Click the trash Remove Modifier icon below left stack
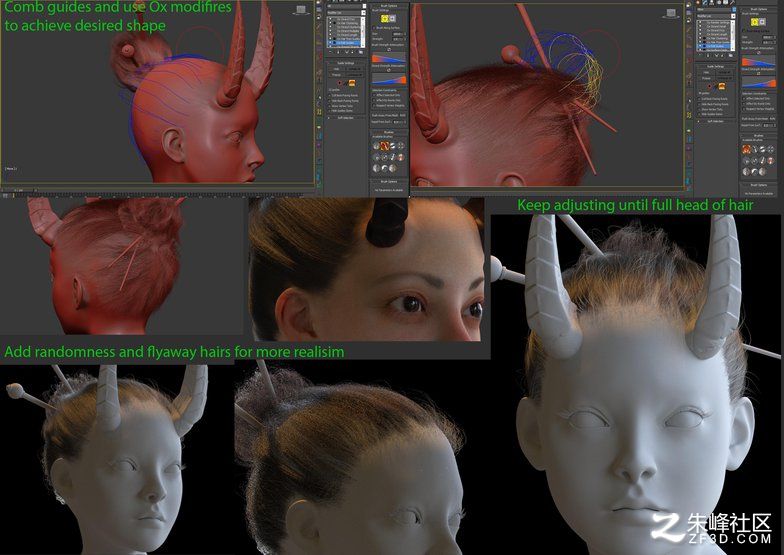Viewport: 784px width, 555px height. click(x=352, y=52)
